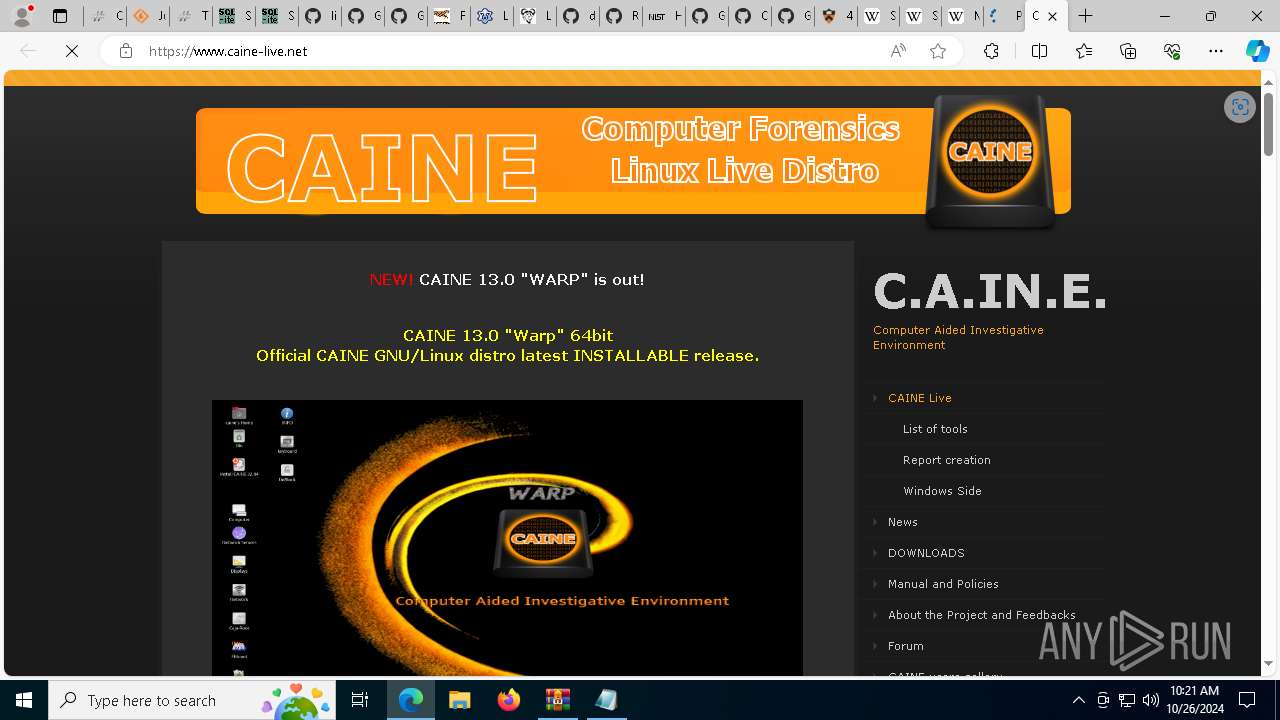
Task: Open the CAINE Live sidebar link
Action: click(919, 398)
